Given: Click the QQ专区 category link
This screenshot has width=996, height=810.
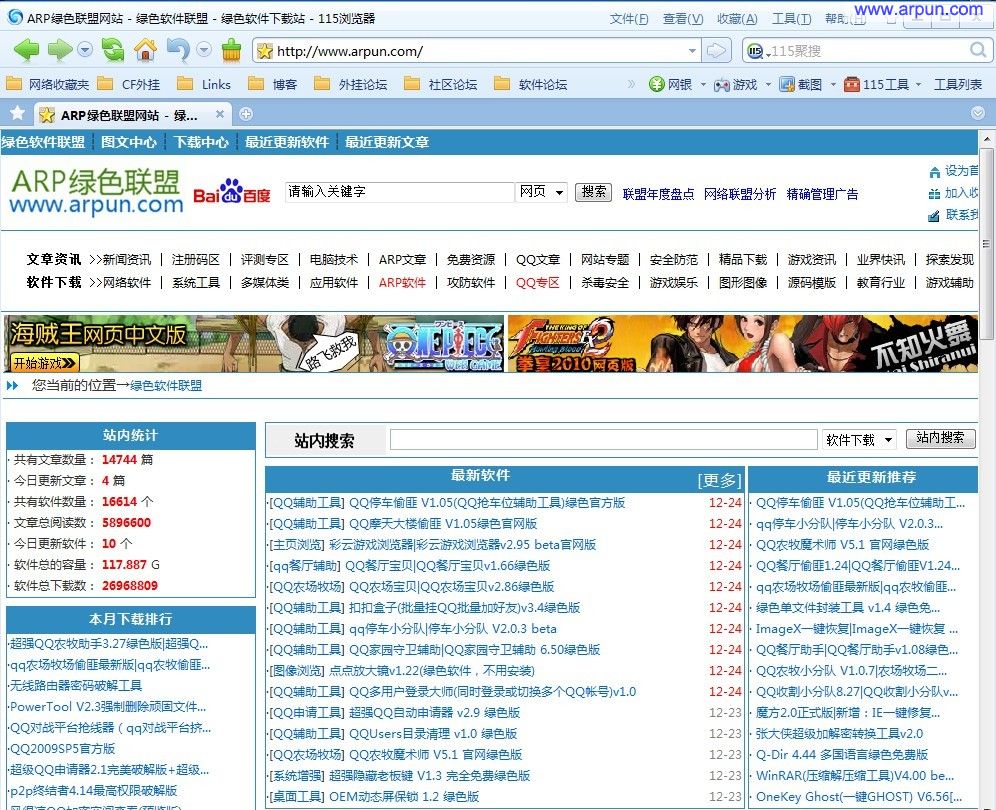Looking at the screenshot, I should pyautogui.click(x=537, y=283).
